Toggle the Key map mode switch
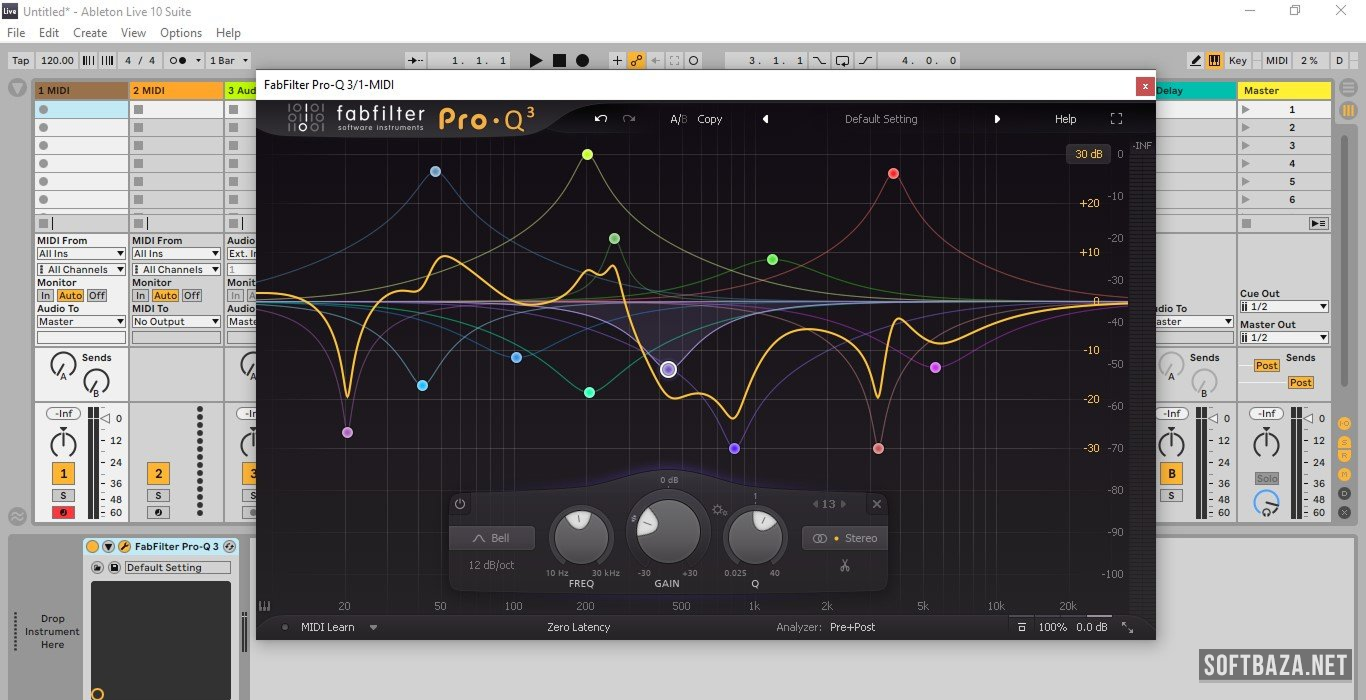Viewport: 1366px width, 700px height. pyautogui.click(x=1238, y=60)
